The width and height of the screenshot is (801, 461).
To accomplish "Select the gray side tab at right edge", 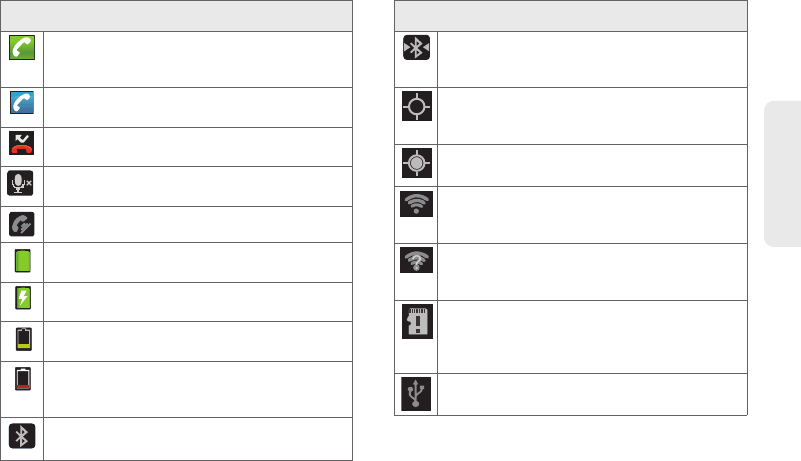I will tap(781, 177).
